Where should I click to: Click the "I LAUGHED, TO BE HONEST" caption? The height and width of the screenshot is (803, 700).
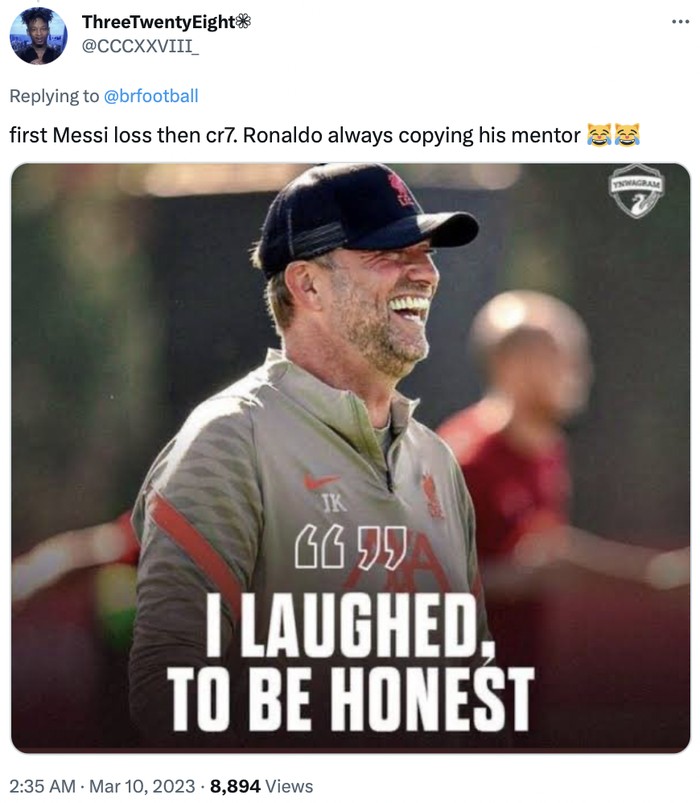(350, 660)
